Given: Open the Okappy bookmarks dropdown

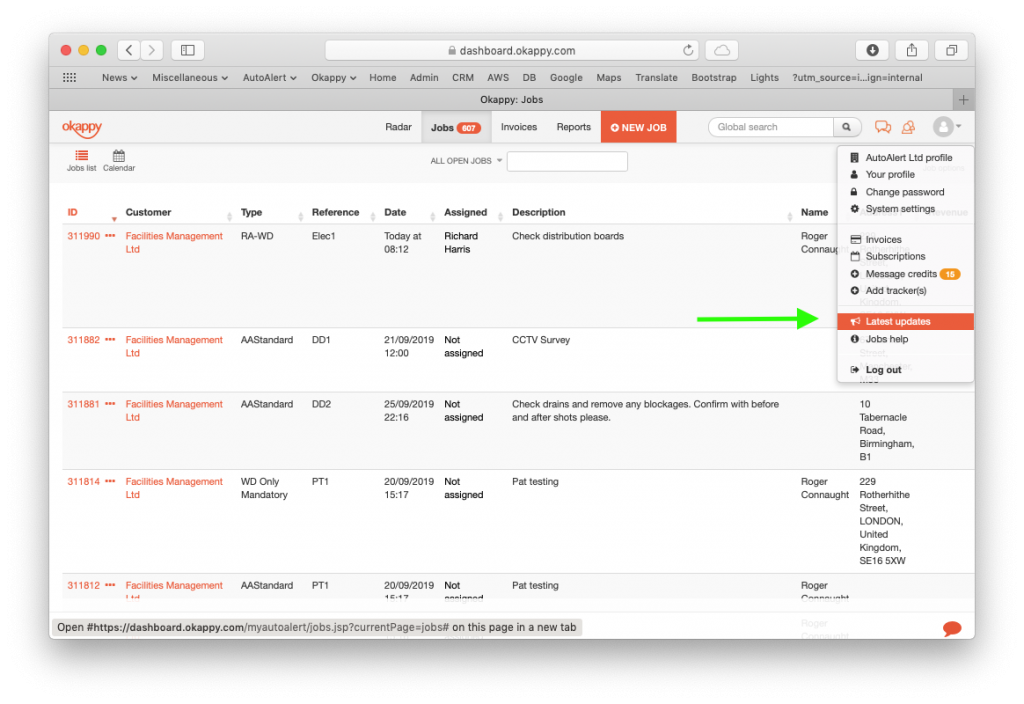Looking at the screenshot, I should (334, 78).
